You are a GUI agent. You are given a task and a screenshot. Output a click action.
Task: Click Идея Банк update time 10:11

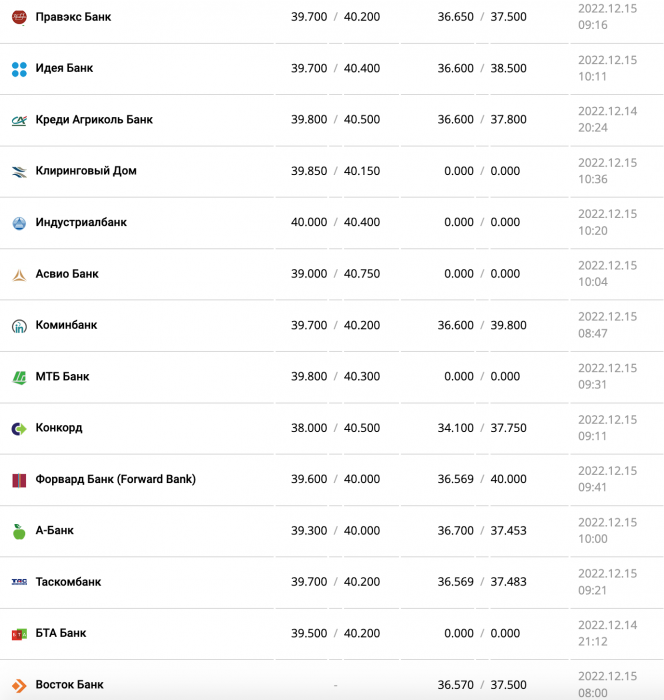point(593,77)
